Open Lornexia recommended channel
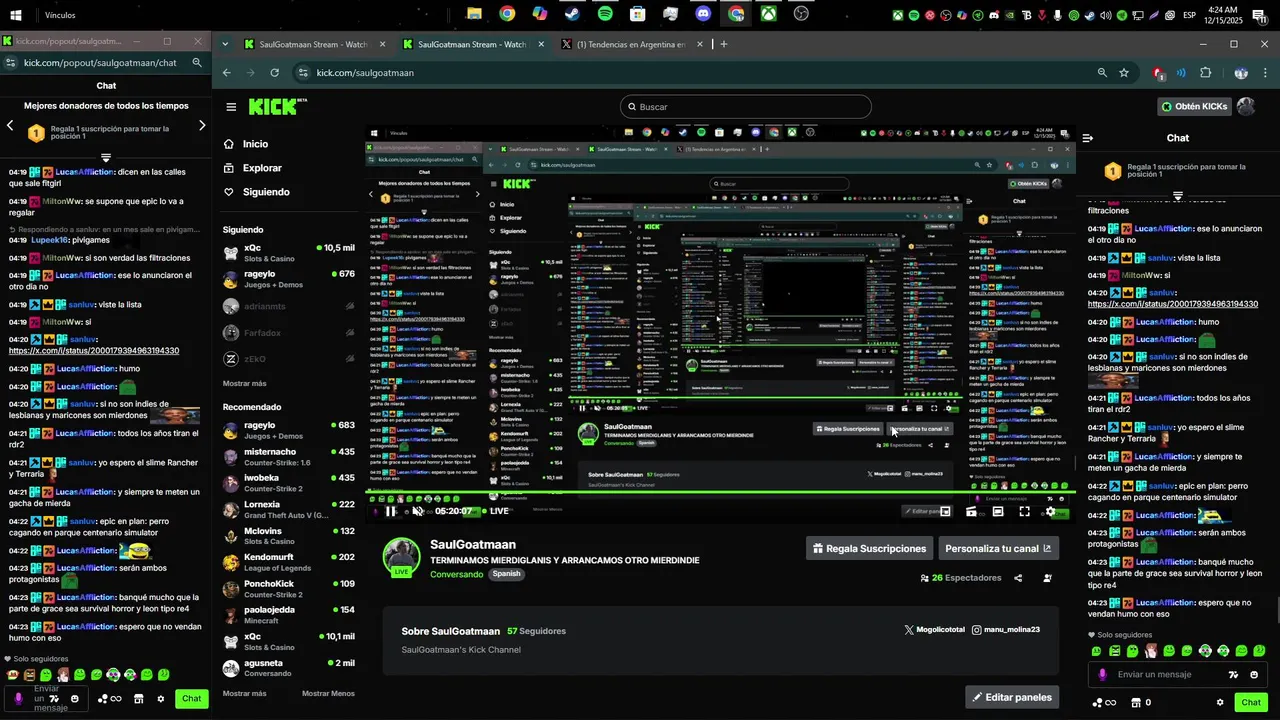 click(288, 510)
